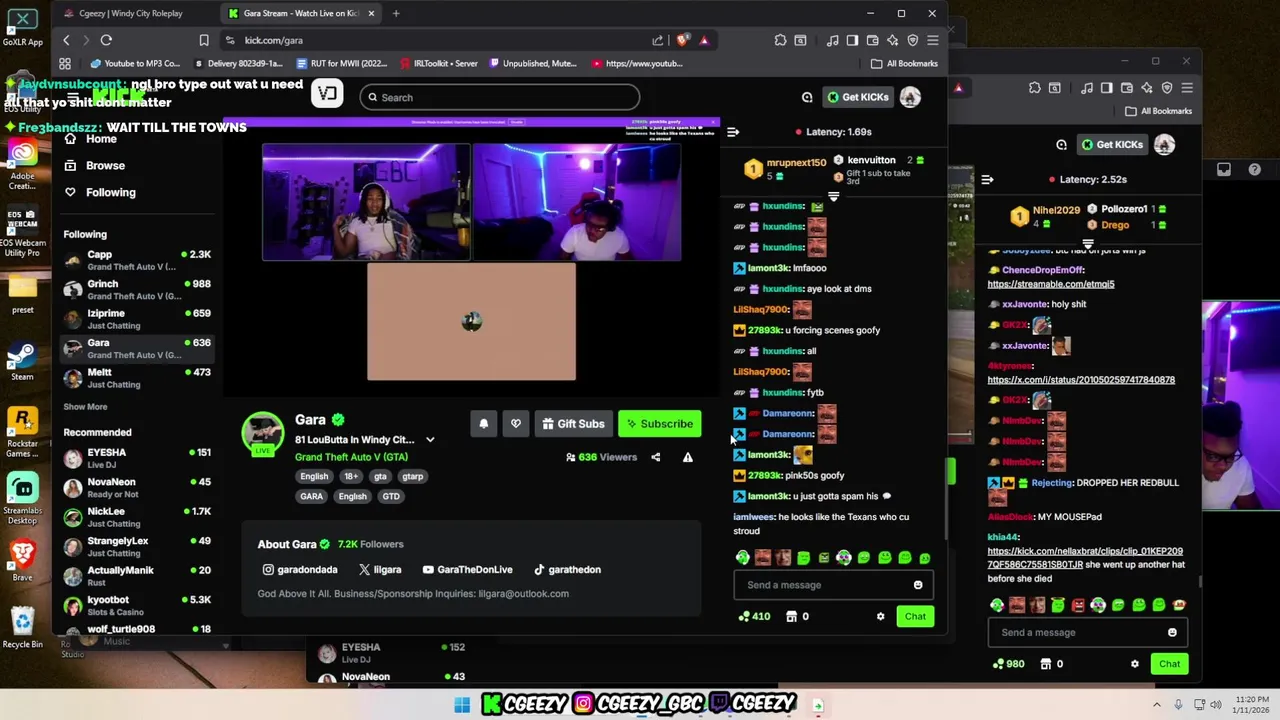Open garadondada Instagram link
1280x720 pixels.
point(300,570)
